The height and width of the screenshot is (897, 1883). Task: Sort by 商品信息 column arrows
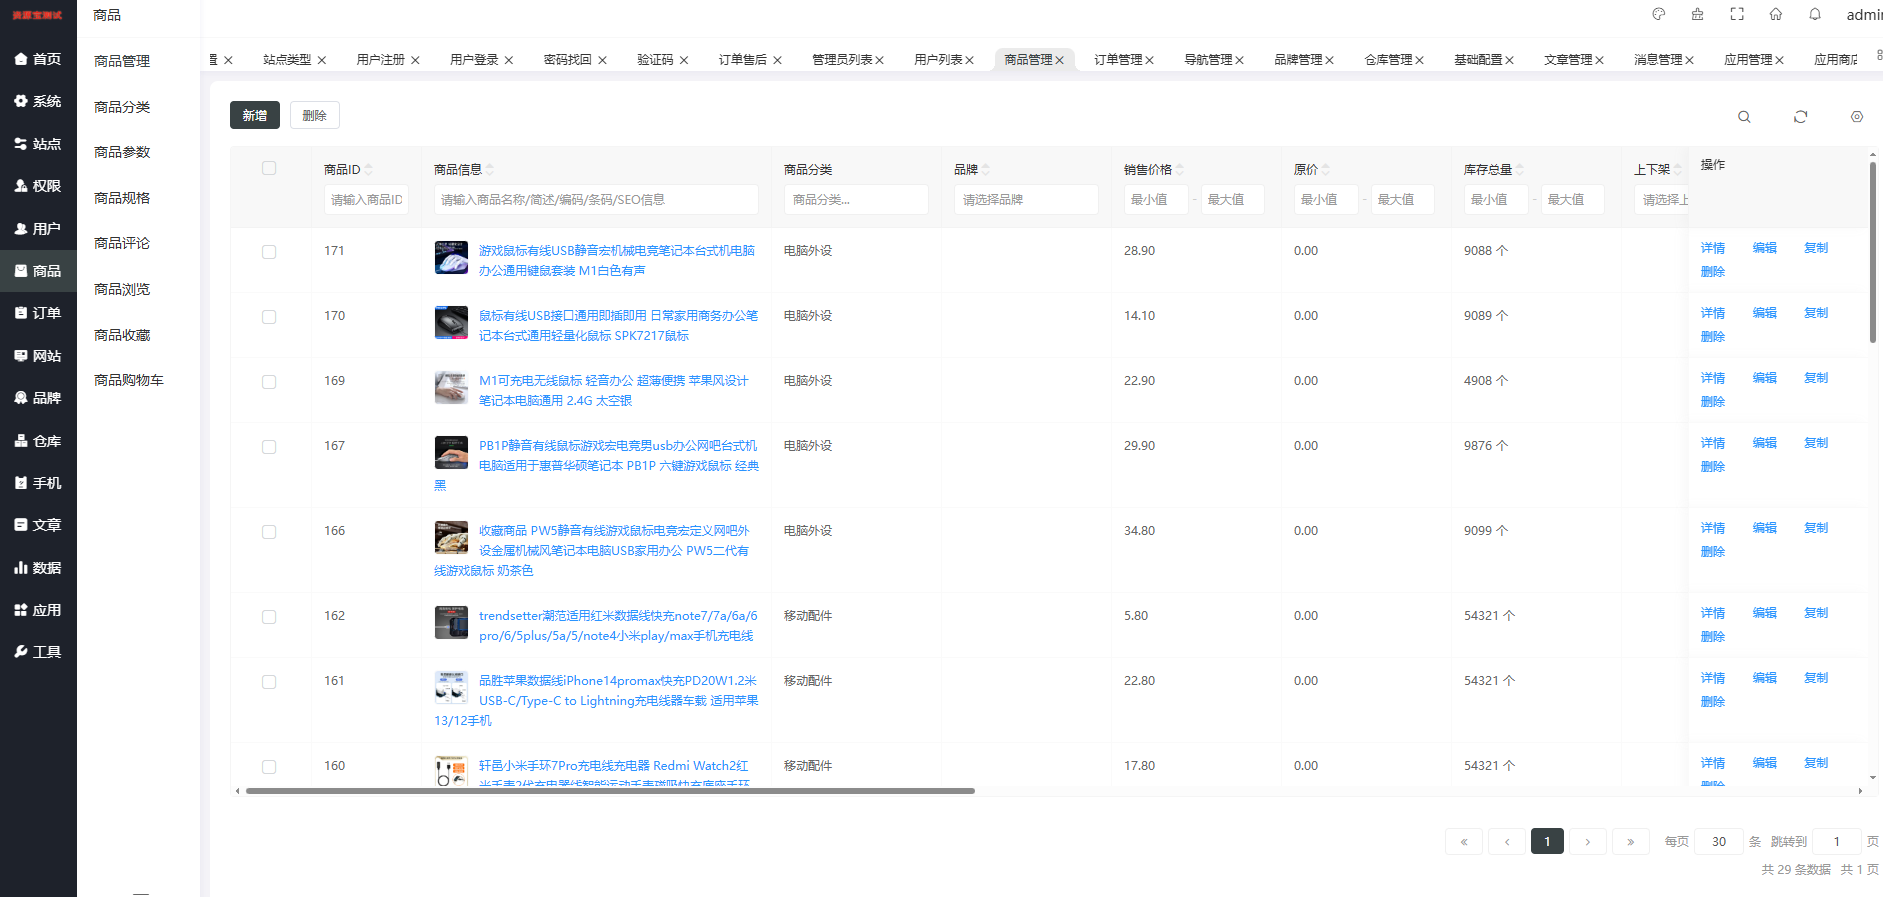(490, 170)
